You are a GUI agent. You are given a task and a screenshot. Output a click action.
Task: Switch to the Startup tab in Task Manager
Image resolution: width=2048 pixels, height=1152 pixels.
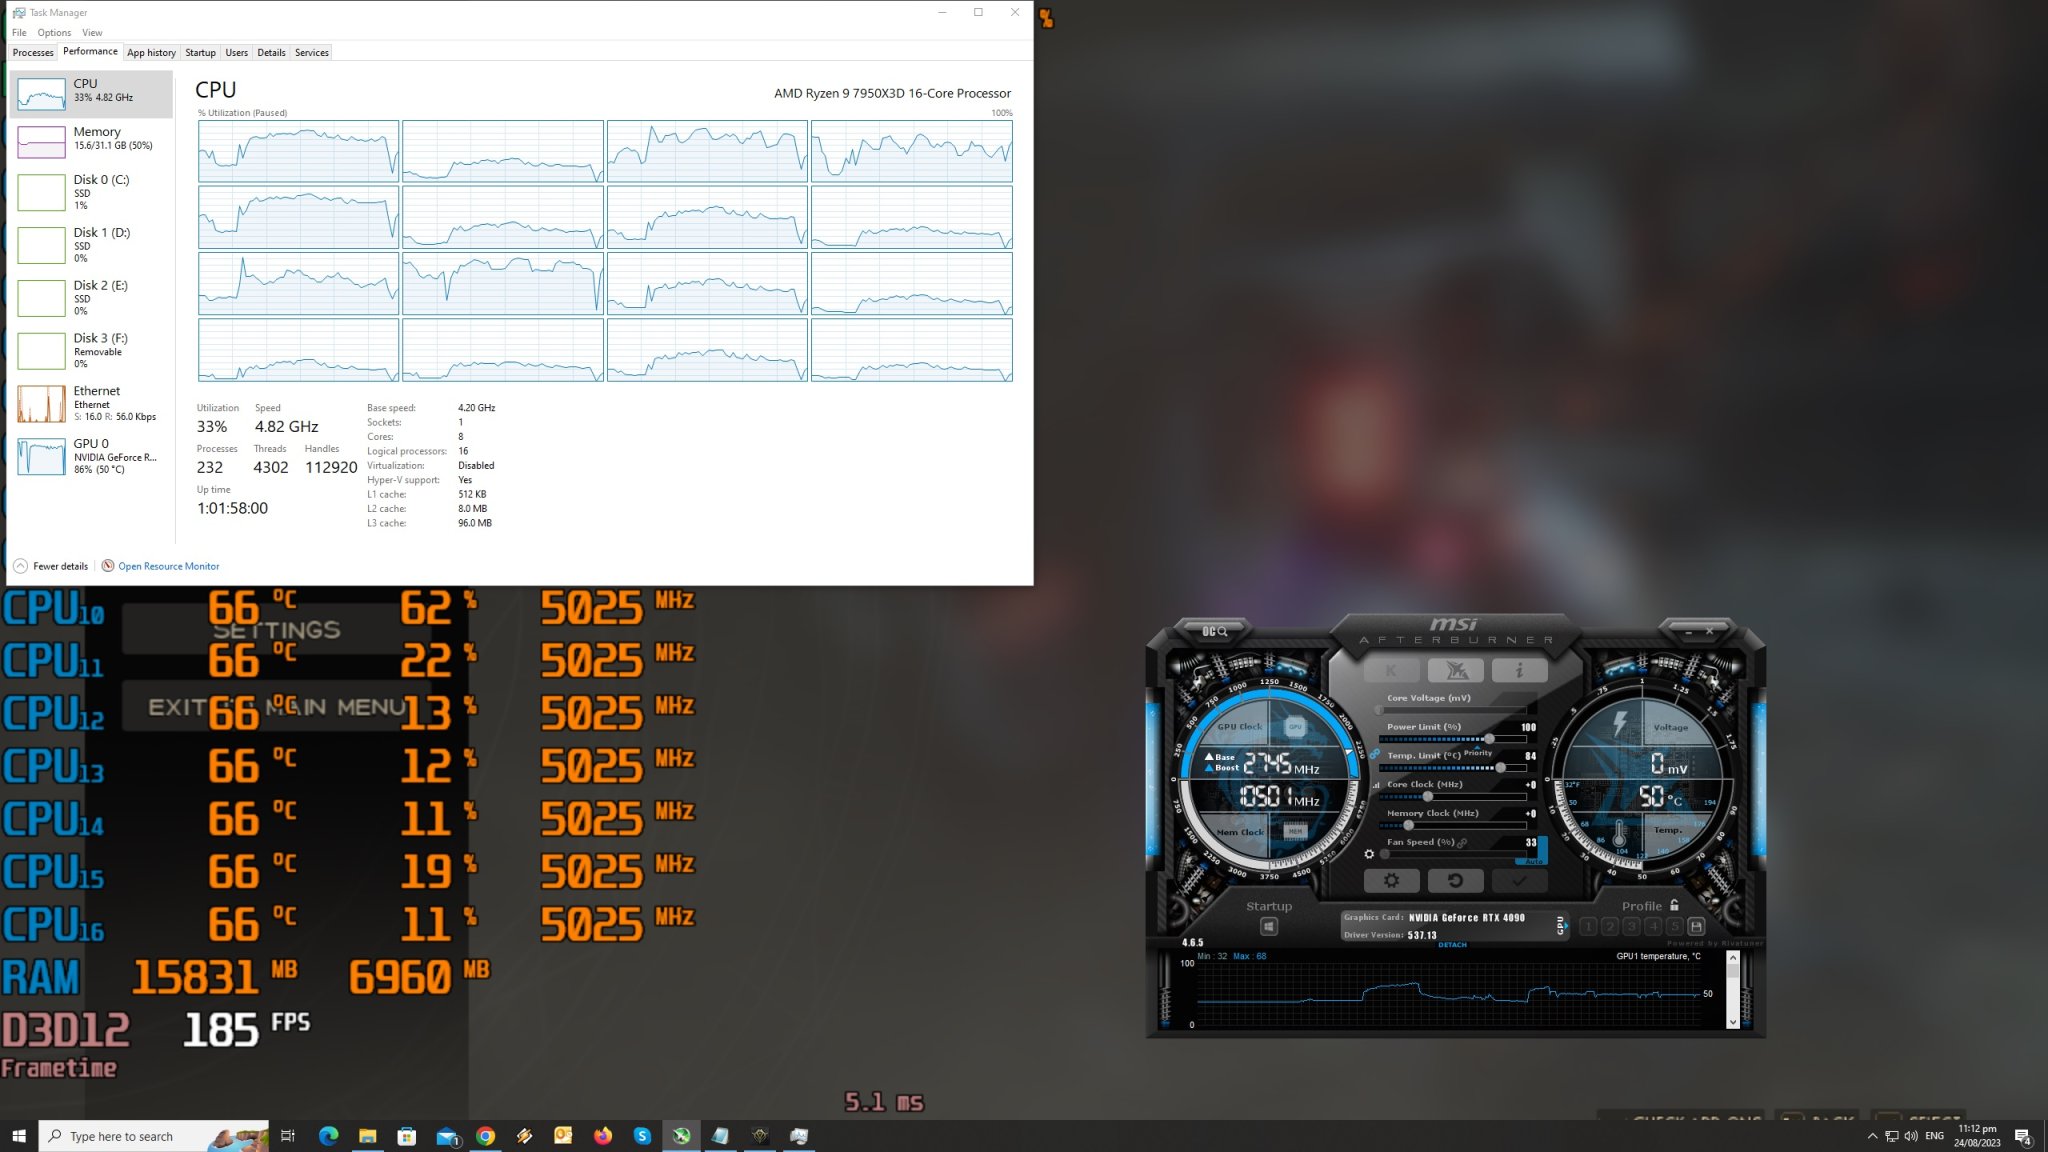tap(200, 52)
